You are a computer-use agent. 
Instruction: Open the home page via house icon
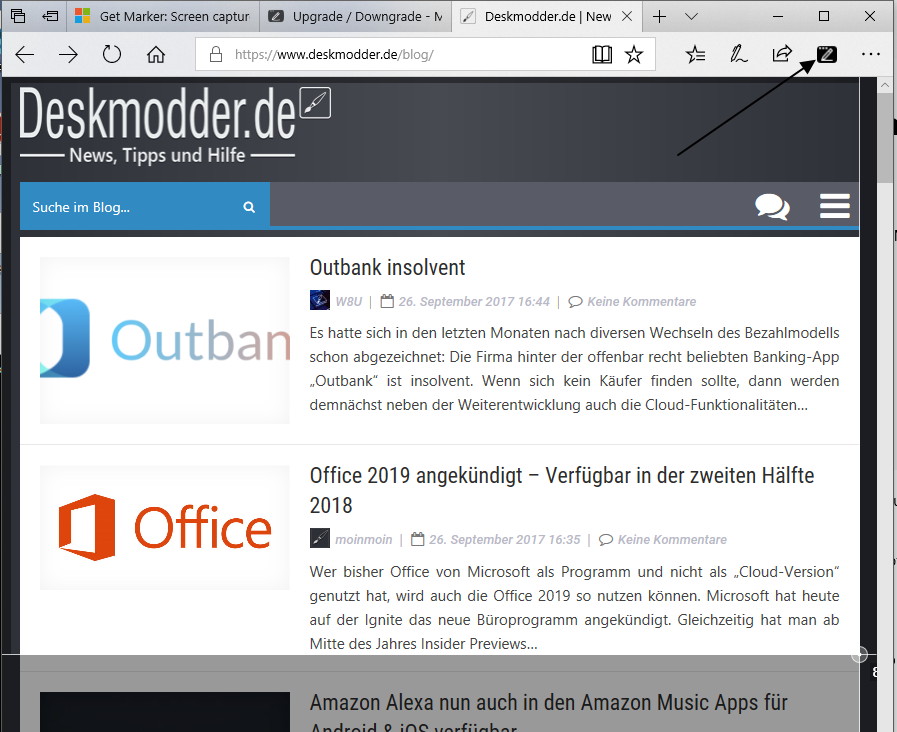[x=156, y=55]
